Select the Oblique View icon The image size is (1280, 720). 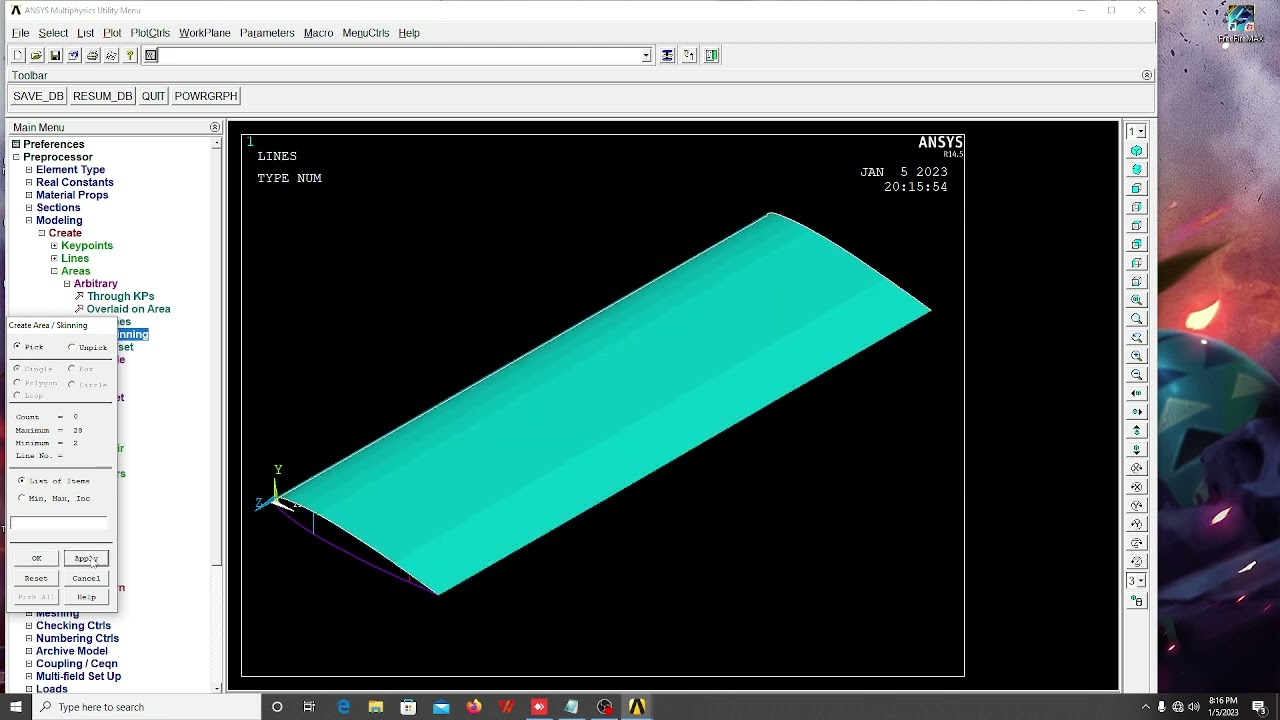point(1137,170)
